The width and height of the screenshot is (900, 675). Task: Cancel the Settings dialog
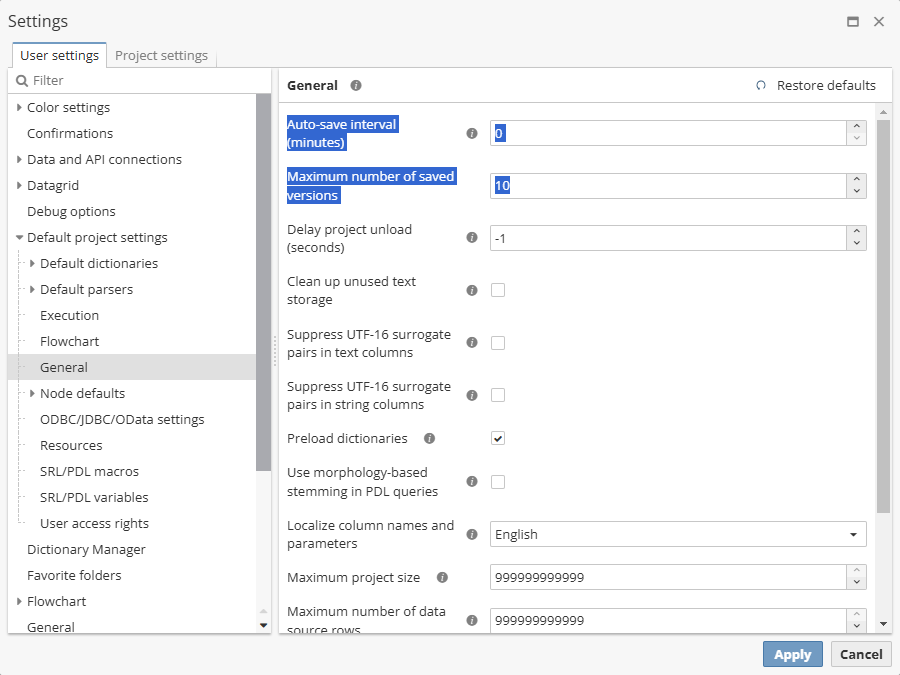[x=860, y=654]
